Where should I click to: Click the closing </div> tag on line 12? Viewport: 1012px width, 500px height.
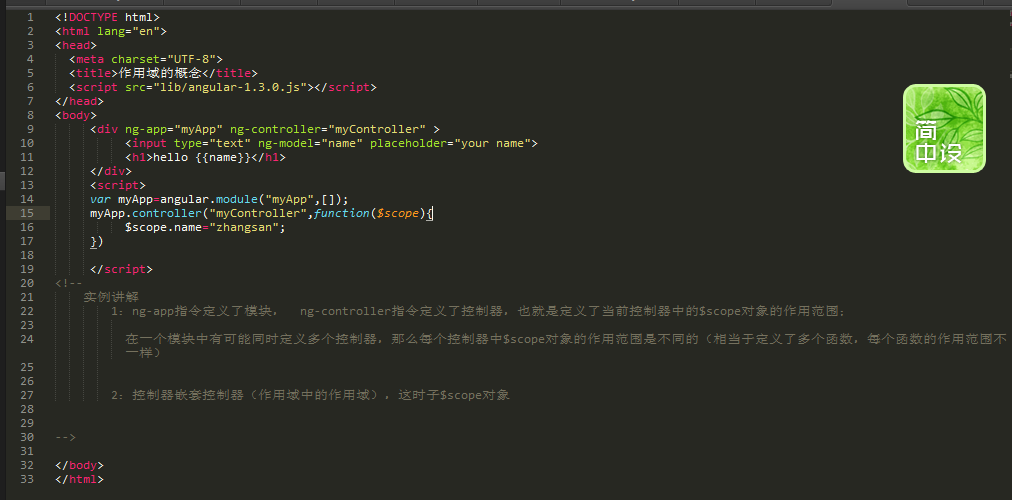pyautogui.click(x=111, y=171)
